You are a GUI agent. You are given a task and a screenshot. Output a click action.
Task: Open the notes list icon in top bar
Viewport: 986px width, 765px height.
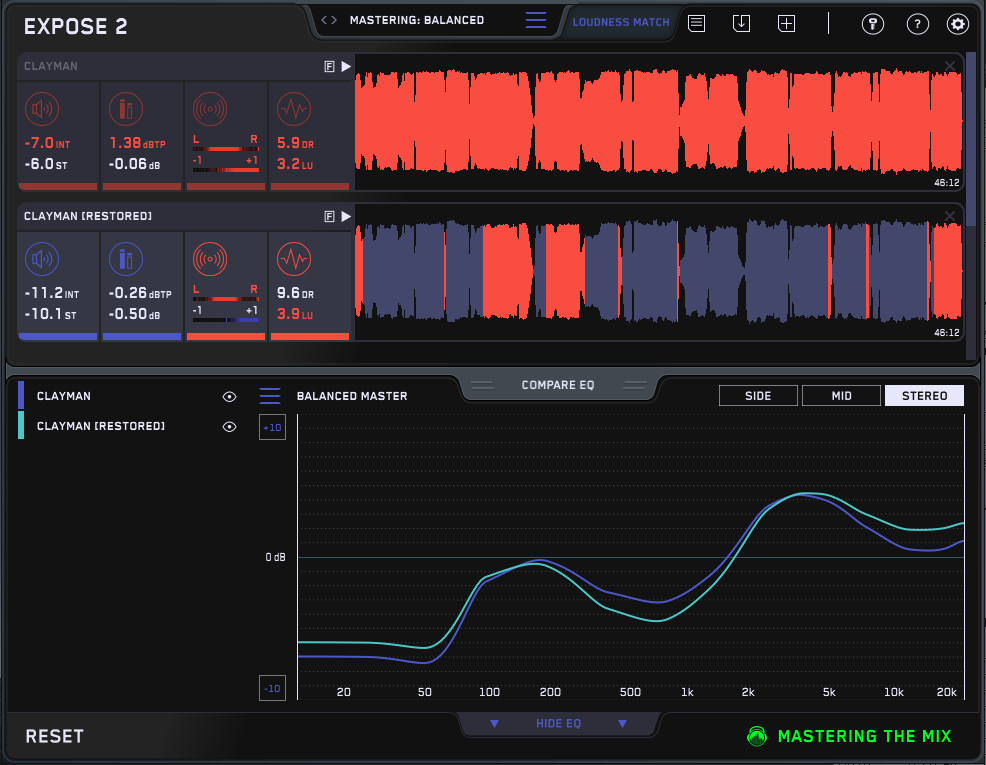[697, 23]
